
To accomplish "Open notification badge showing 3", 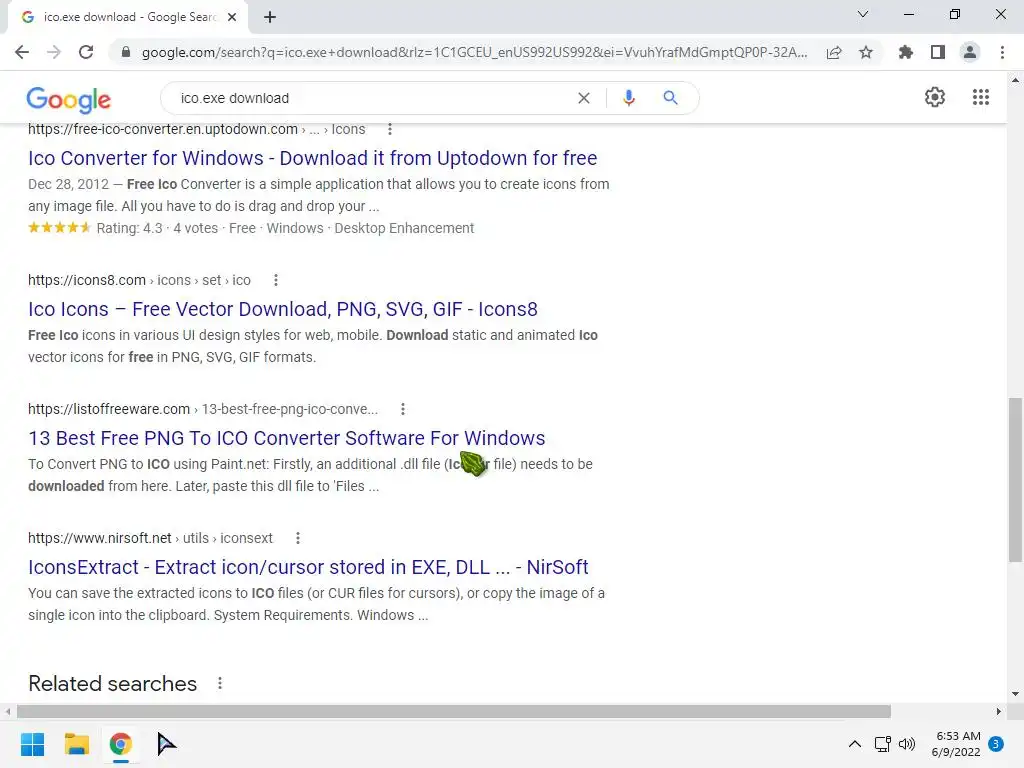I will [996, 744].
